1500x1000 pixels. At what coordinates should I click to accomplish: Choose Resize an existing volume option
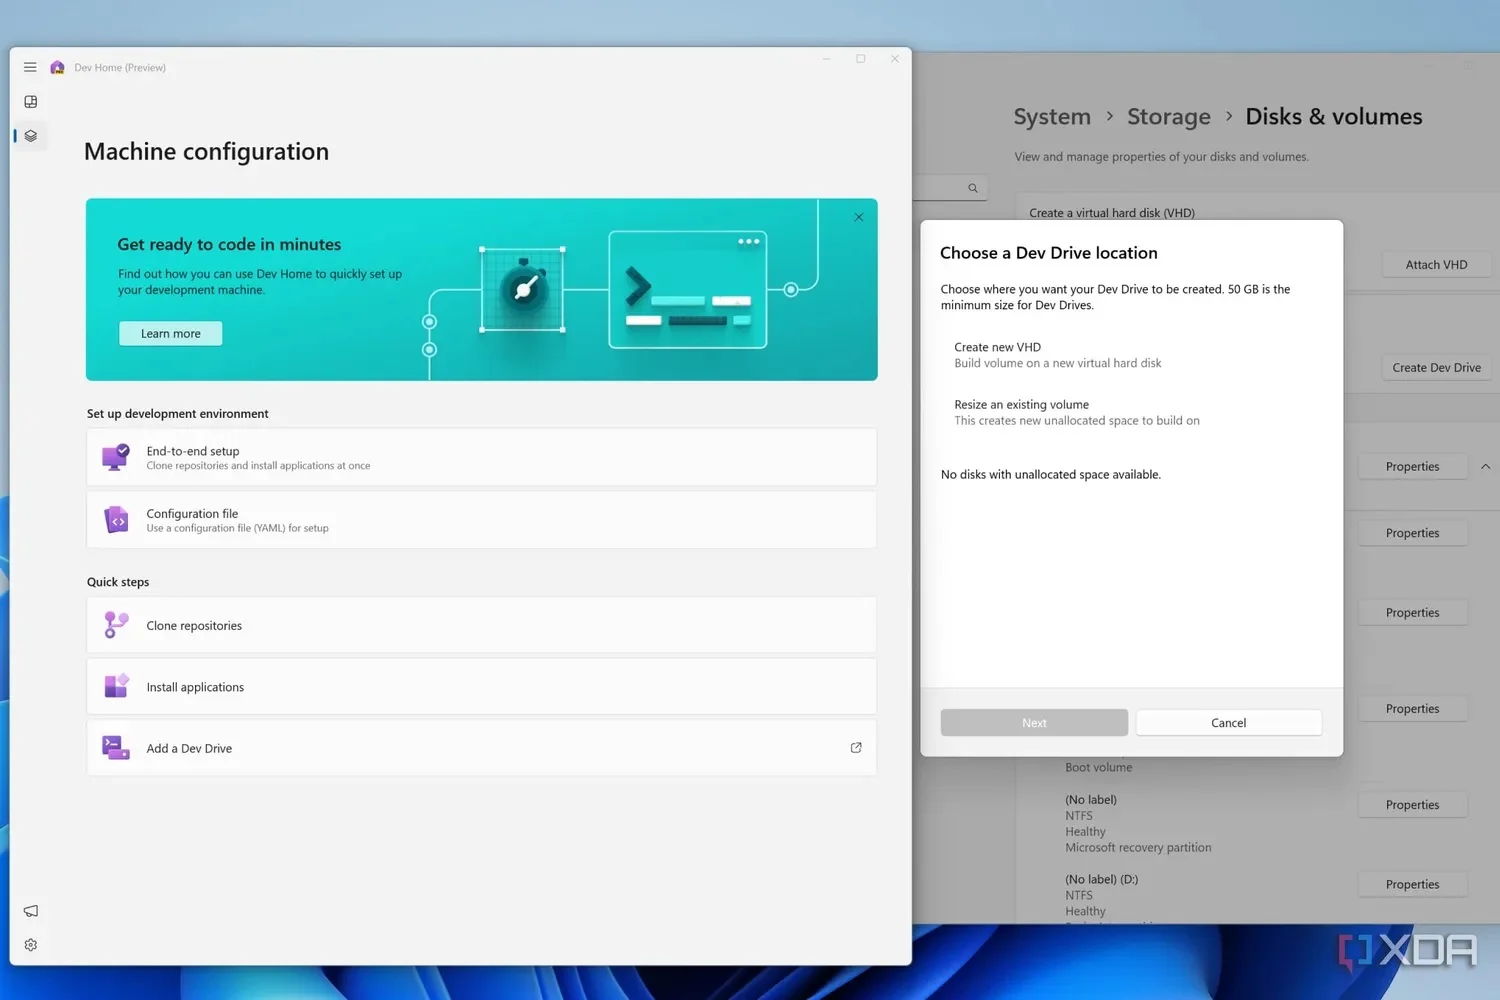coord(1131,412)
